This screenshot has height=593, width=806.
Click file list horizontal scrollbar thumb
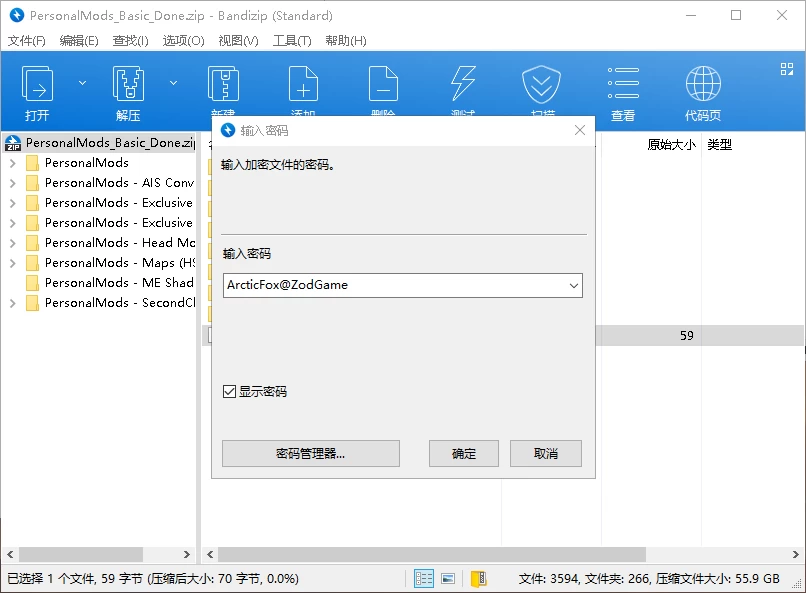(432, 554)
